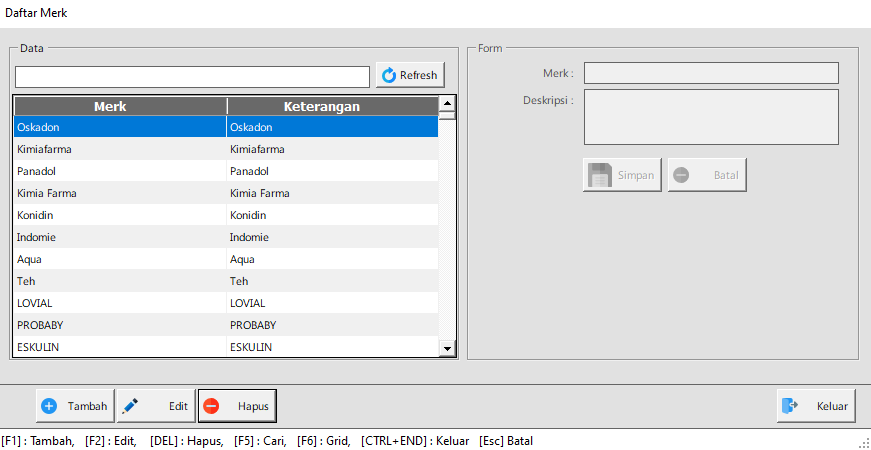Click the red minus icon on Hapus

[211, 406]
